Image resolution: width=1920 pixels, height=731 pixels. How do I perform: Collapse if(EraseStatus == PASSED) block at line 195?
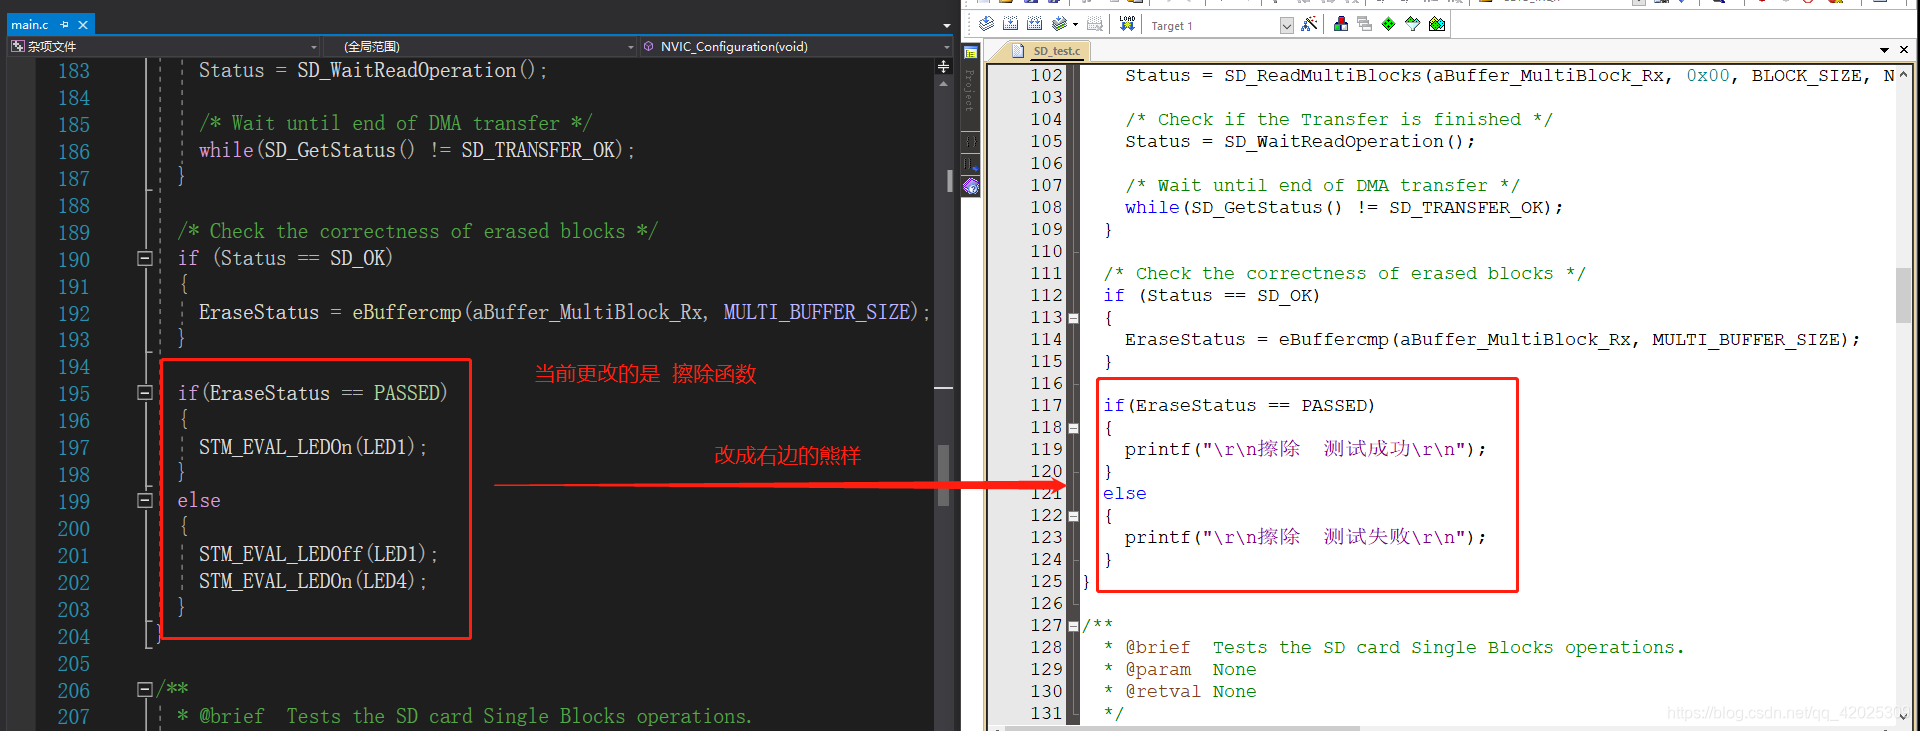[x=144, y=393]
